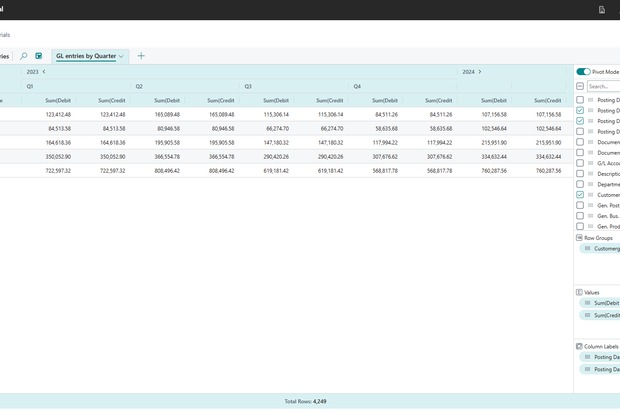Click the Q2 column group header

click(x=185, y=86)
